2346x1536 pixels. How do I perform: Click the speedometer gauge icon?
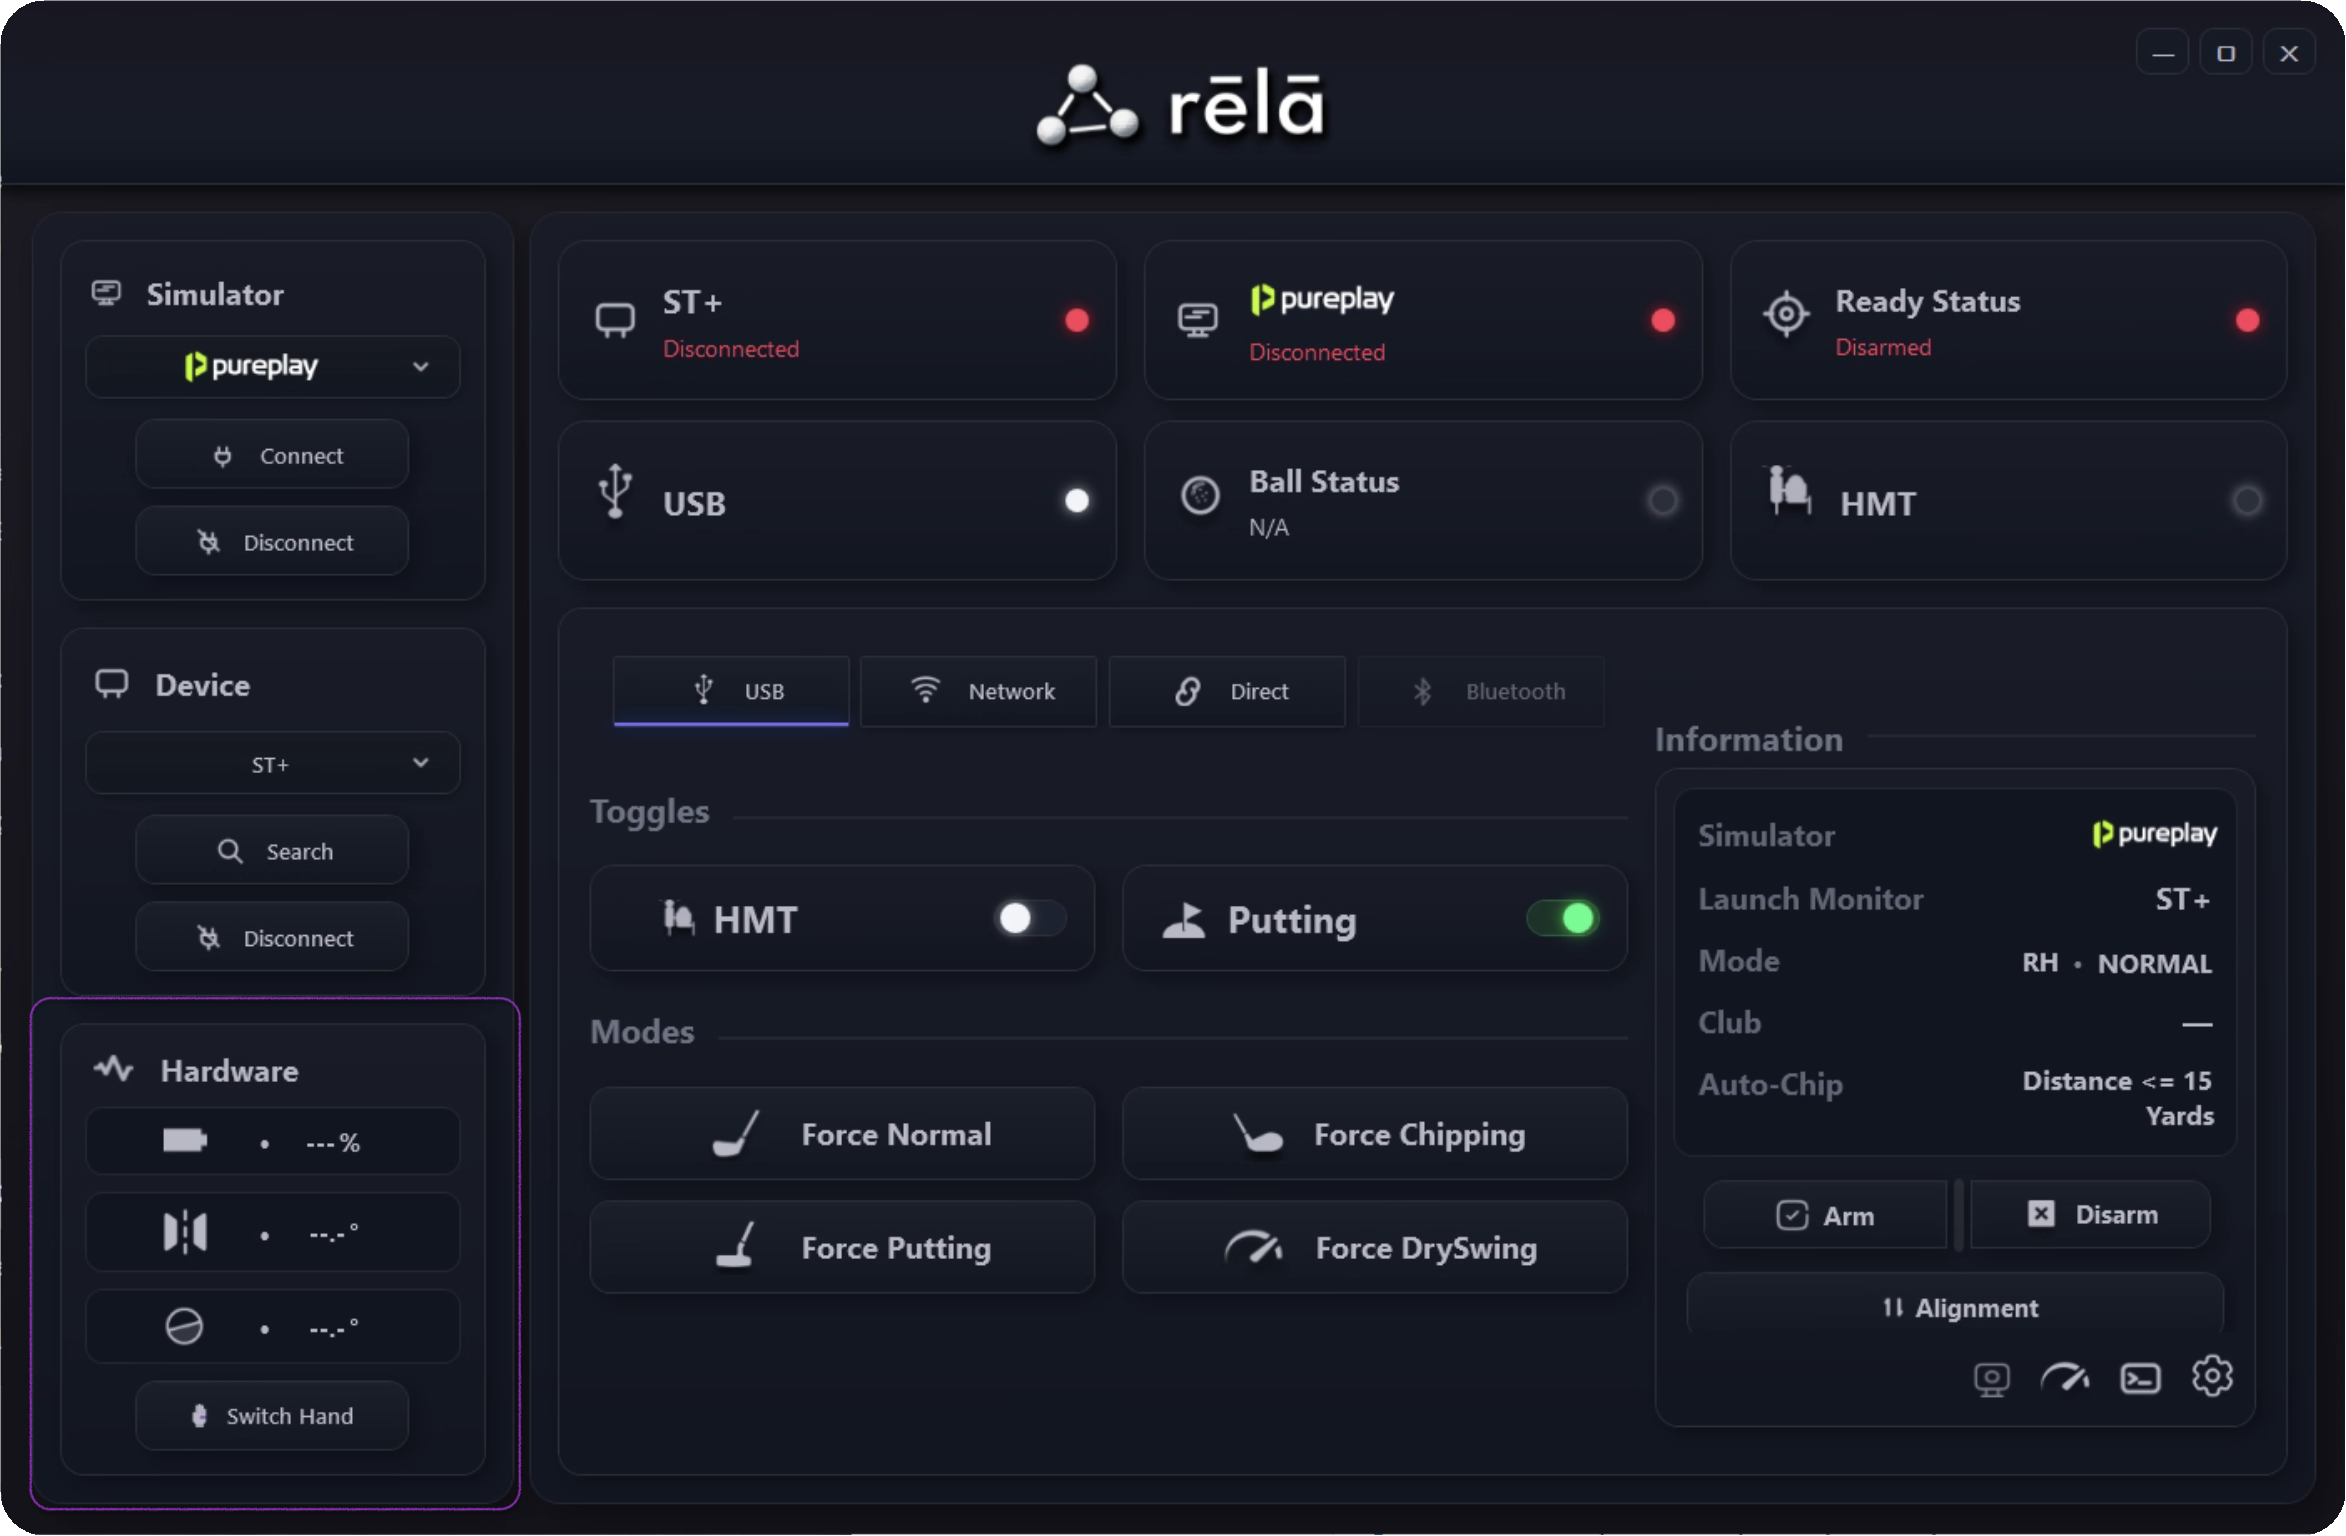2065,1379
